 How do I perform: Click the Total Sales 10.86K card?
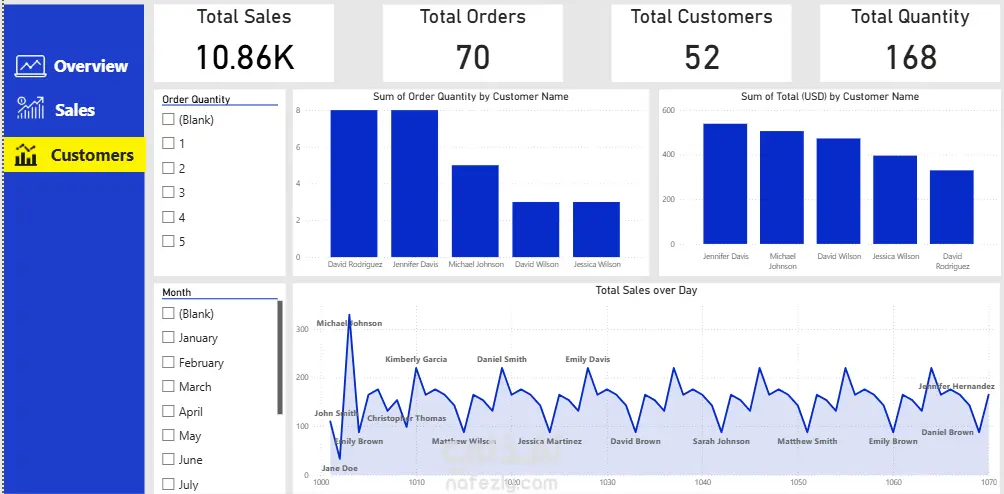pos(244,43)
